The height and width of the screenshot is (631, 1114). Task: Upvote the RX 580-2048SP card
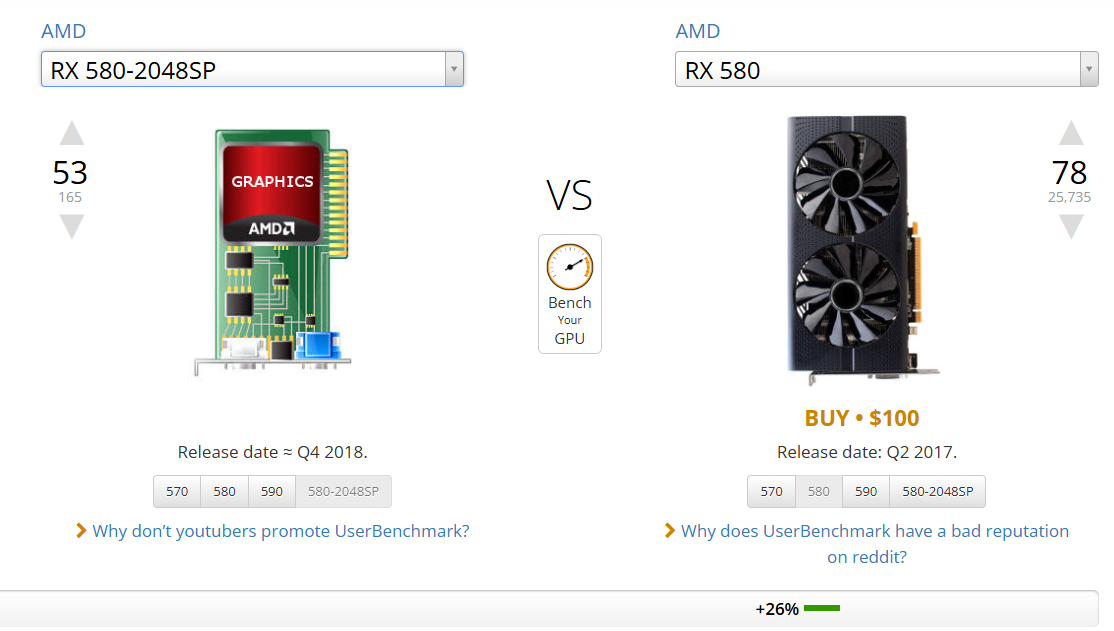click(71, 134)
